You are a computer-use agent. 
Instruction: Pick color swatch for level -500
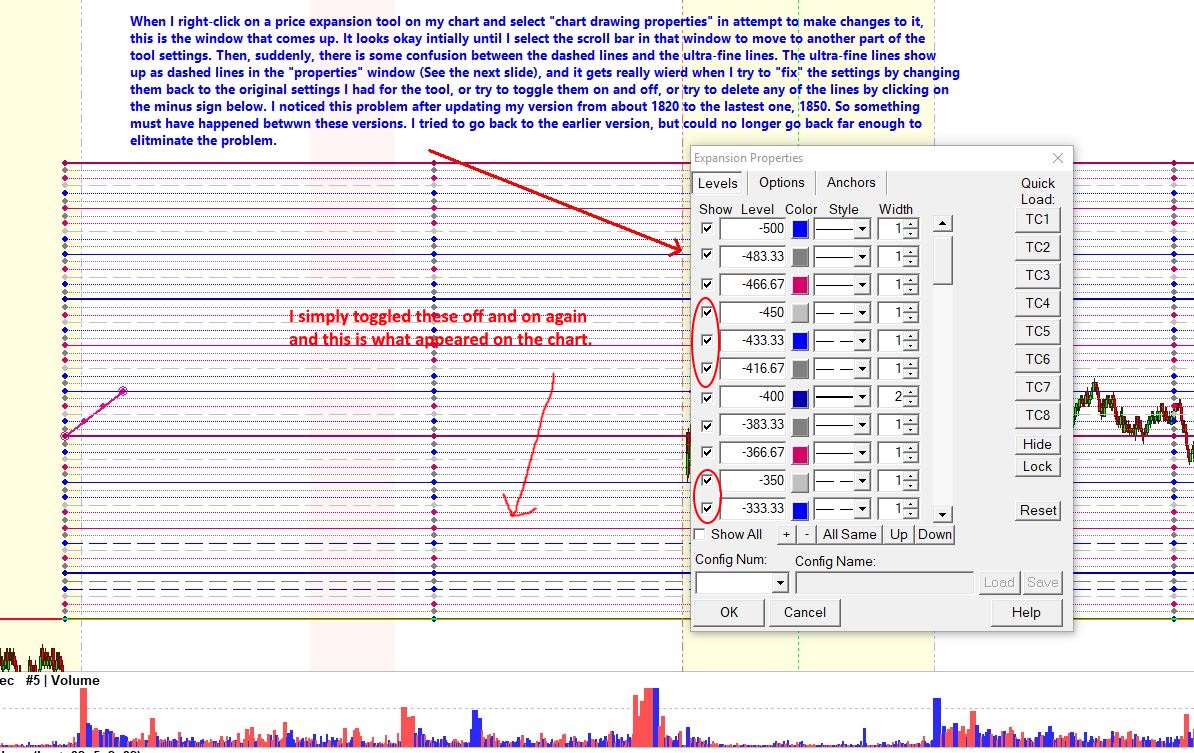coord(800,228)
